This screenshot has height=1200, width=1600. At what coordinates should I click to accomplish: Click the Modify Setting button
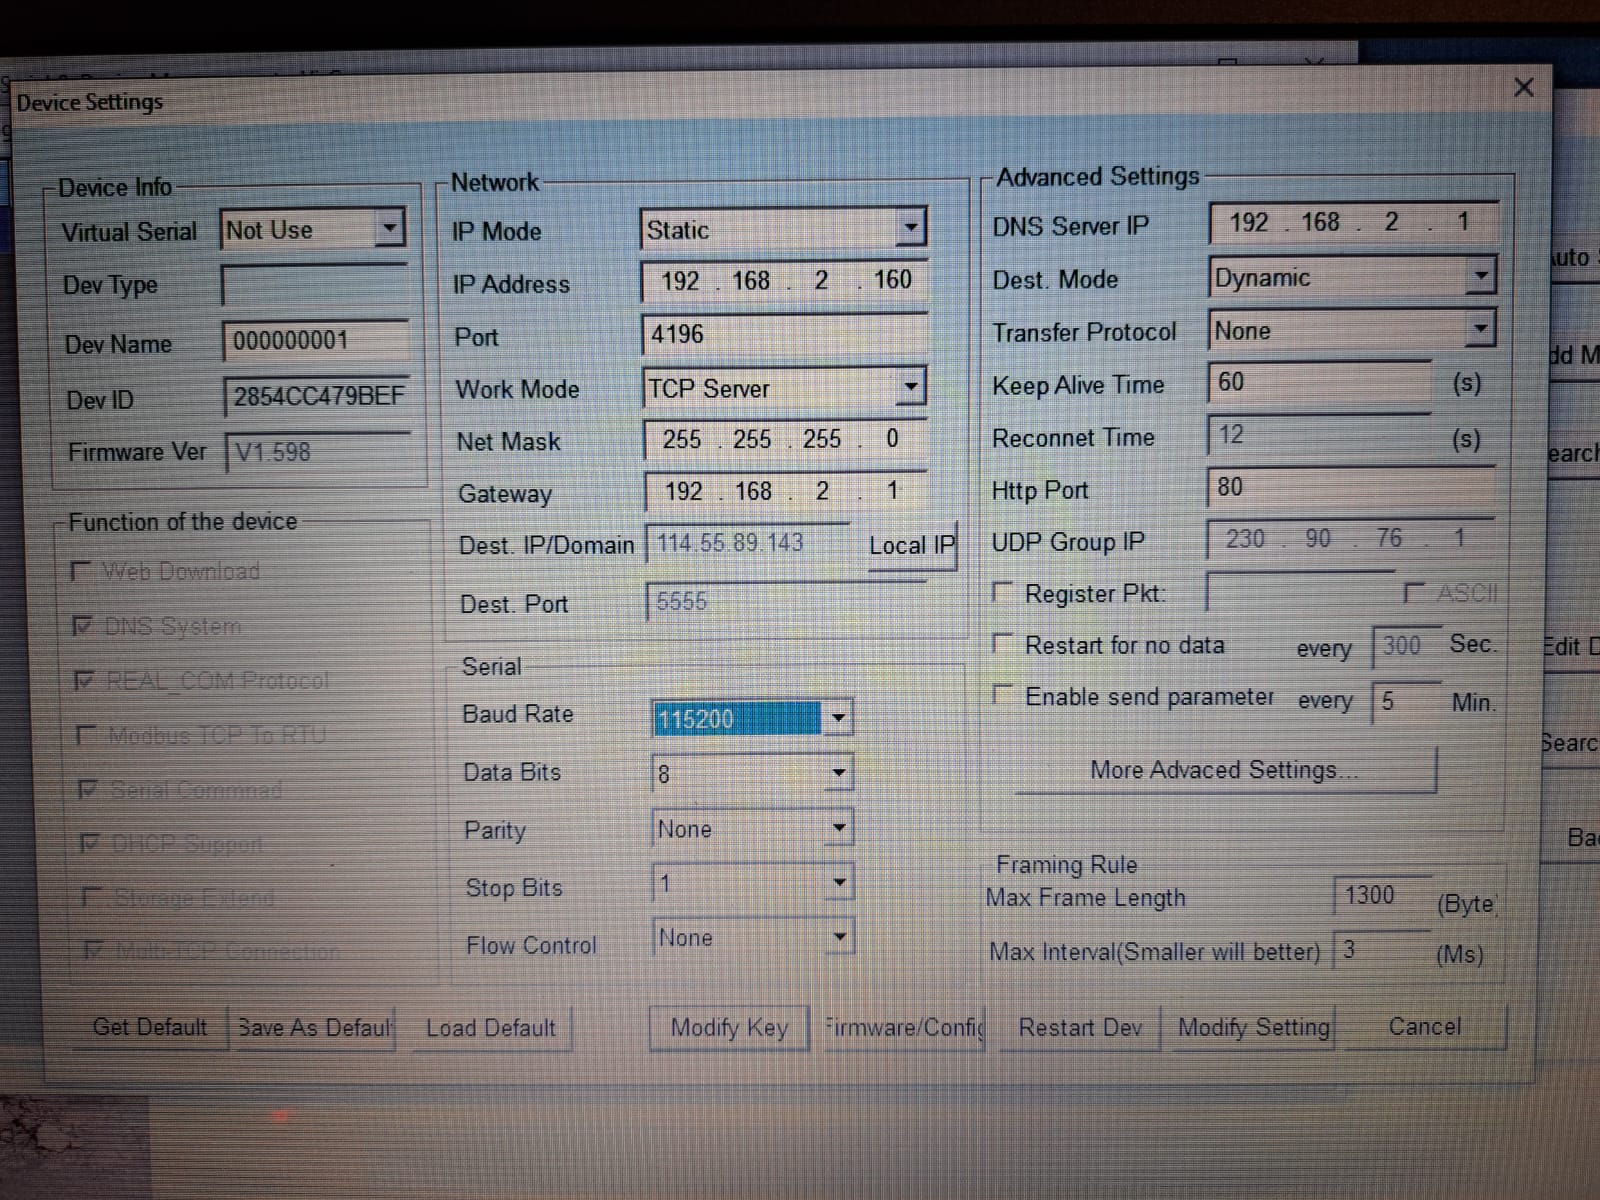(1253, 1027)
